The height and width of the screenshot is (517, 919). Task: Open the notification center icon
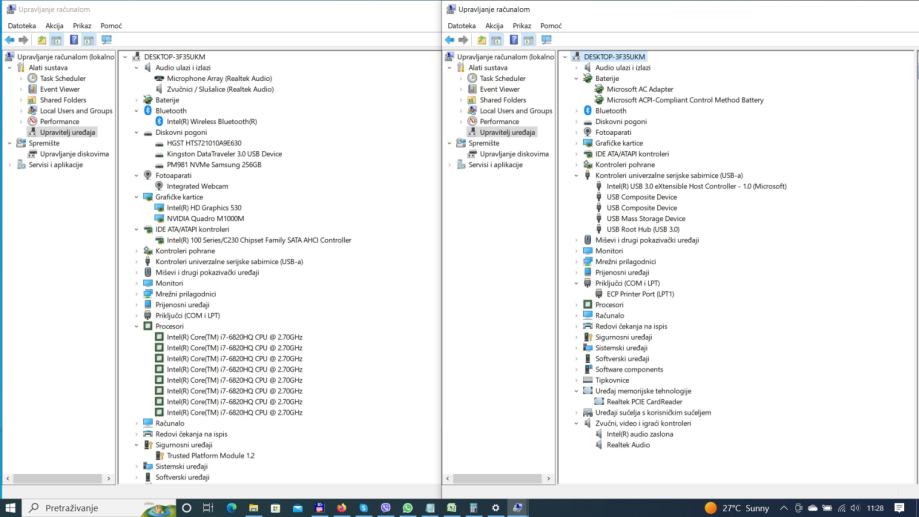(x=900, y=508)
